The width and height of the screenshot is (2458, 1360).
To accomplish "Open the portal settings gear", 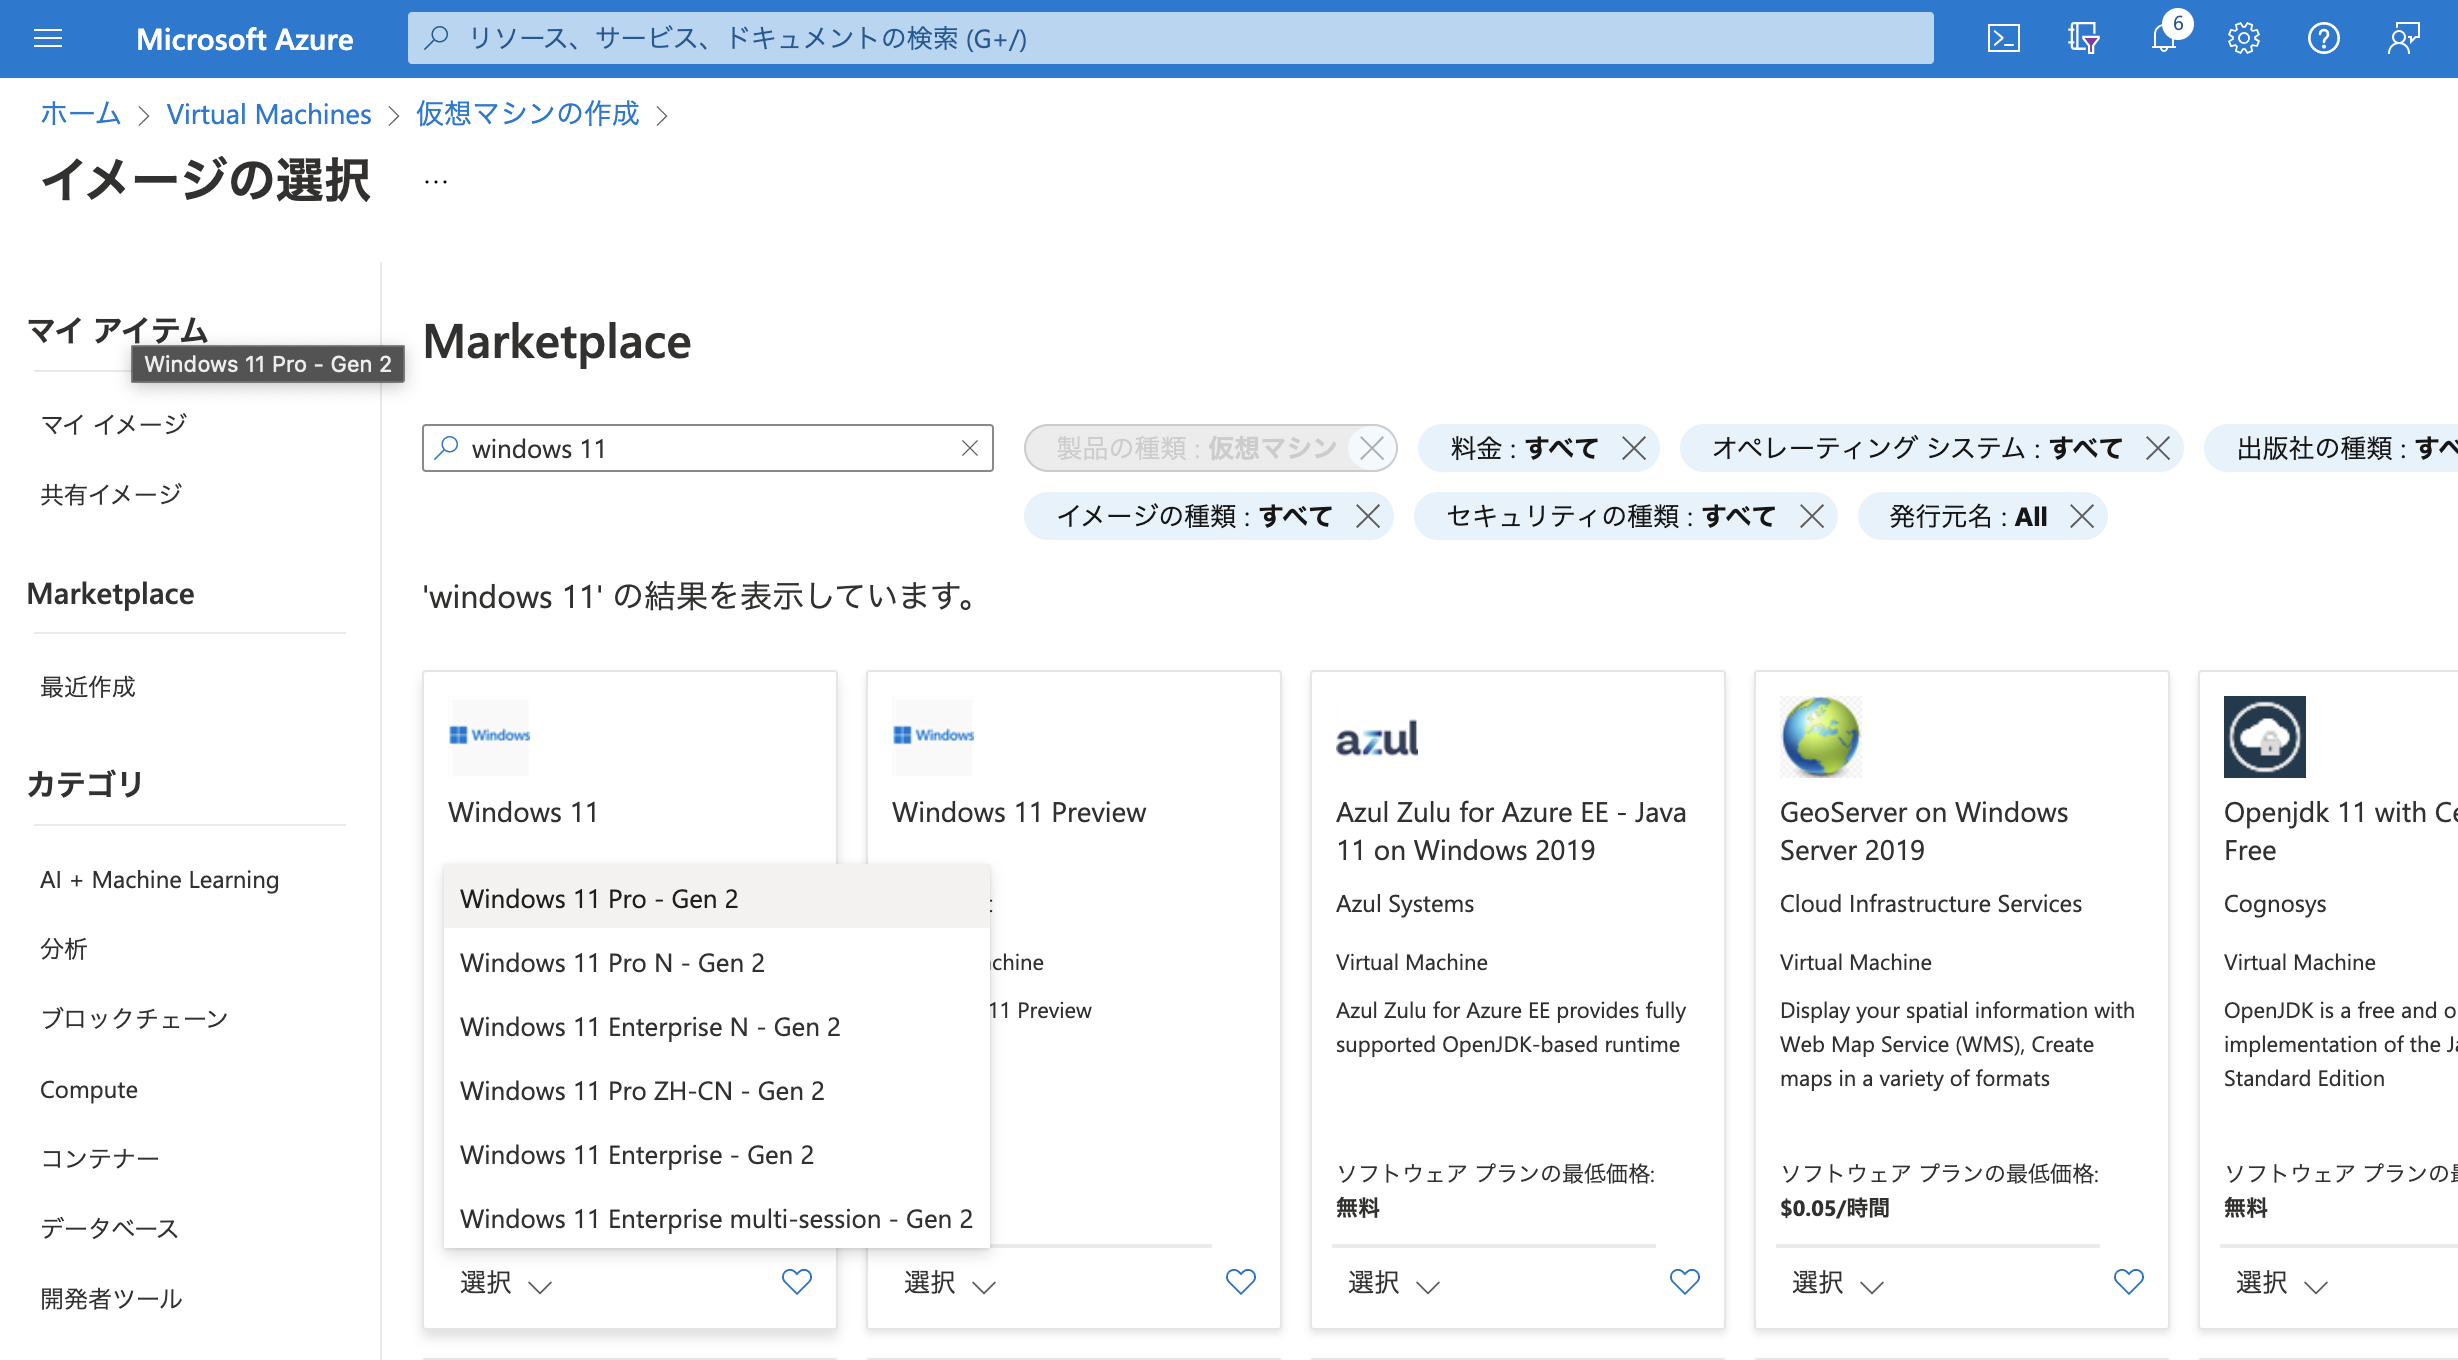I will [x=2243, y=39].
